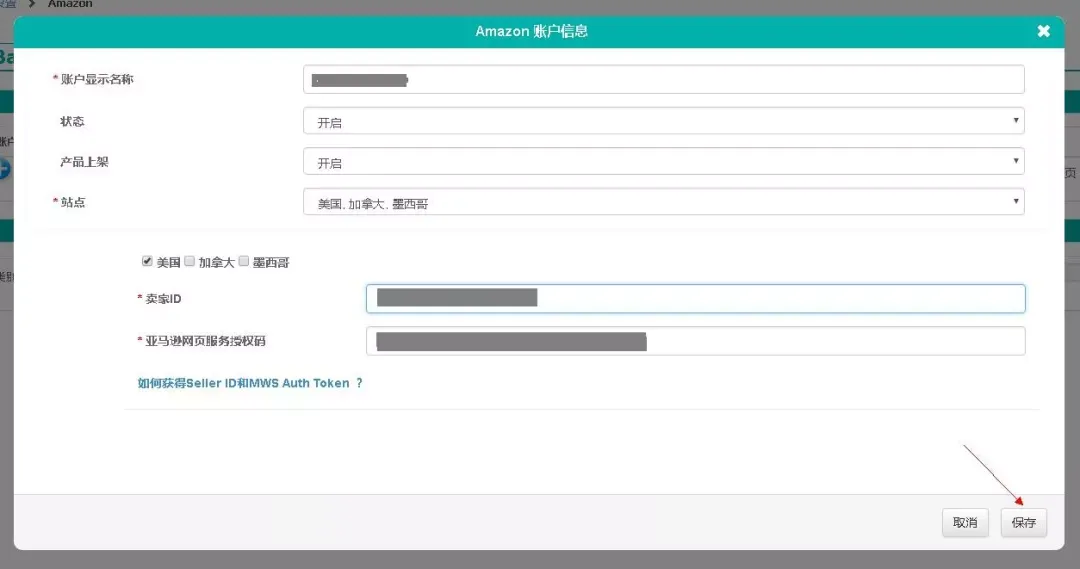Click the 保存 button

click(x=1024, y=522)
